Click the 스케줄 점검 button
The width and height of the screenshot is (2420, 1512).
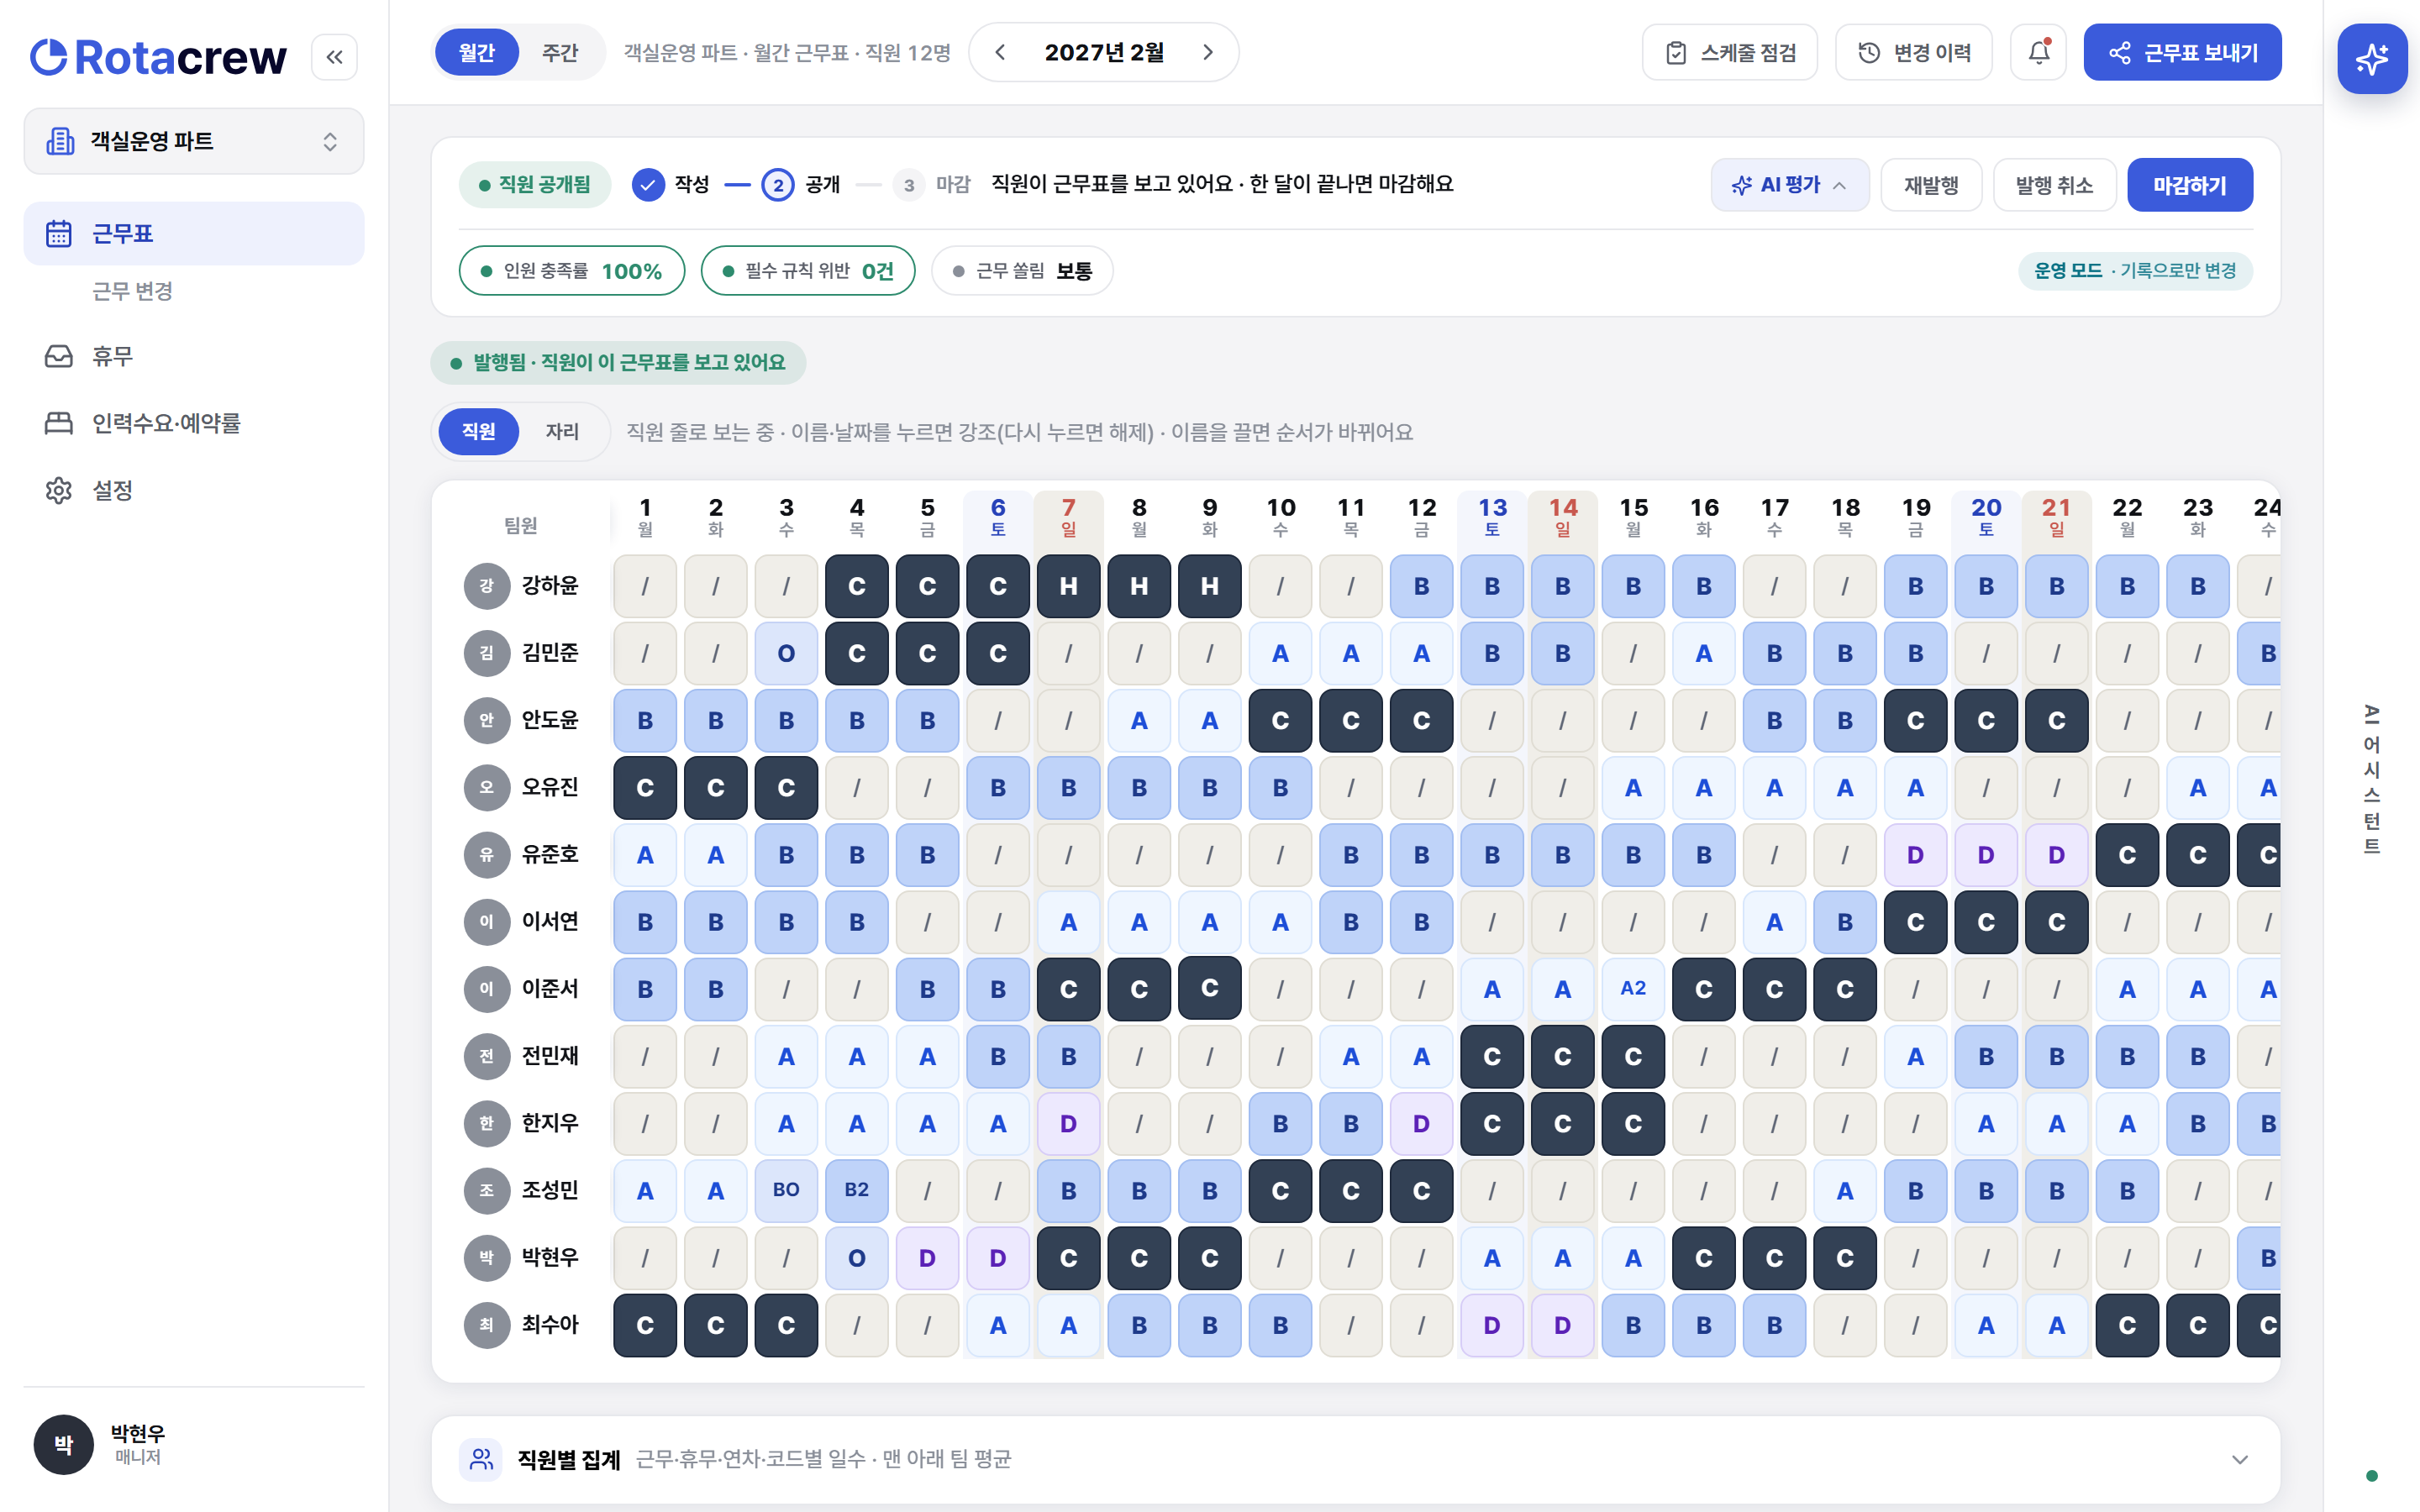point(1729,52)
